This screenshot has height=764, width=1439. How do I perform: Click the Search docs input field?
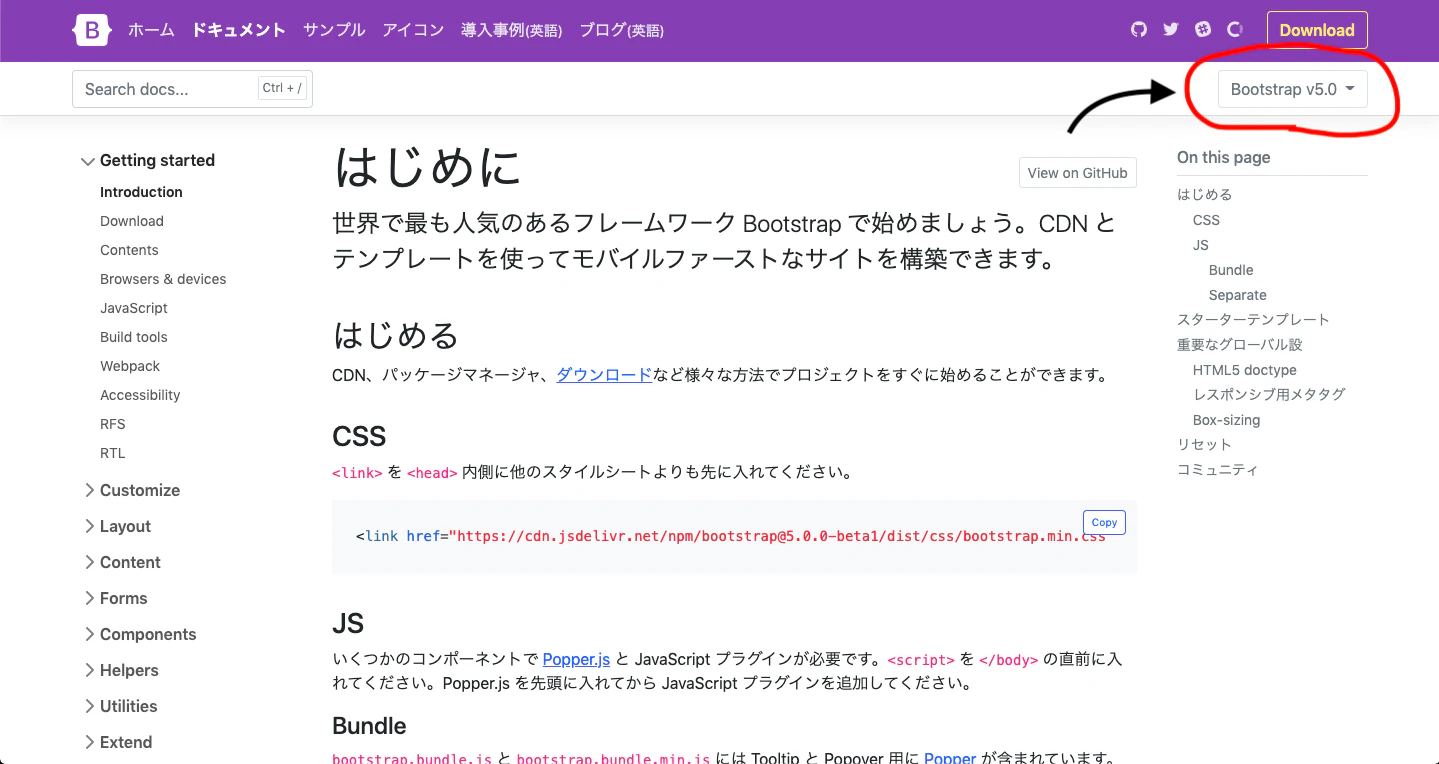[x=170, y=88]
